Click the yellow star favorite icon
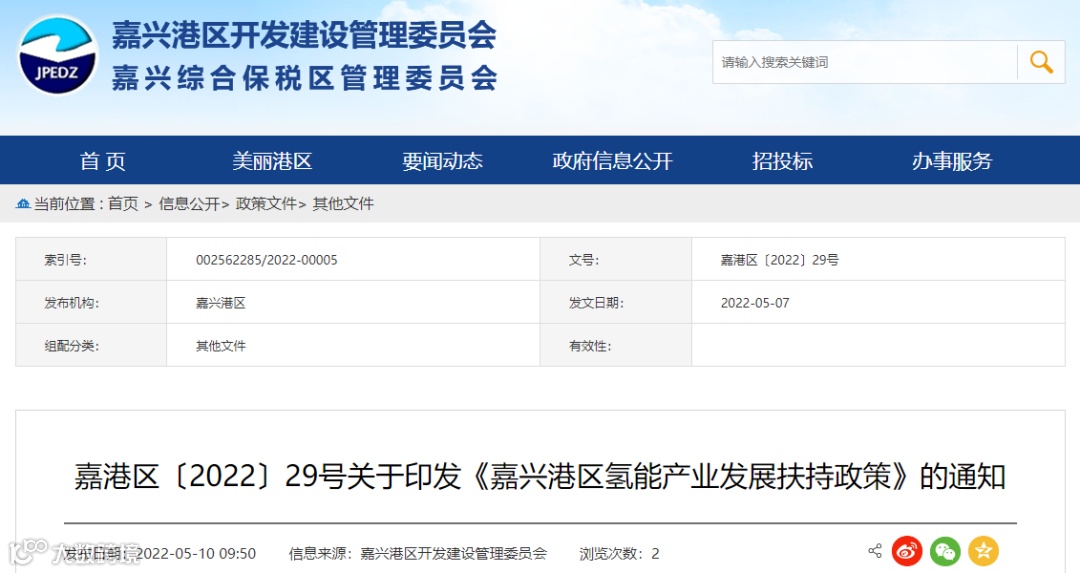 tap(983, 551)
